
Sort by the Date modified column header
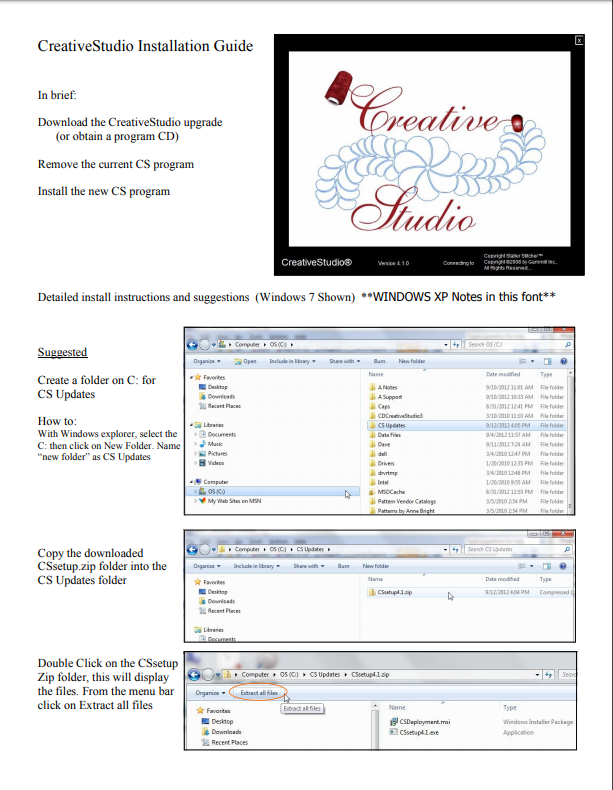[x=504, y=374]
